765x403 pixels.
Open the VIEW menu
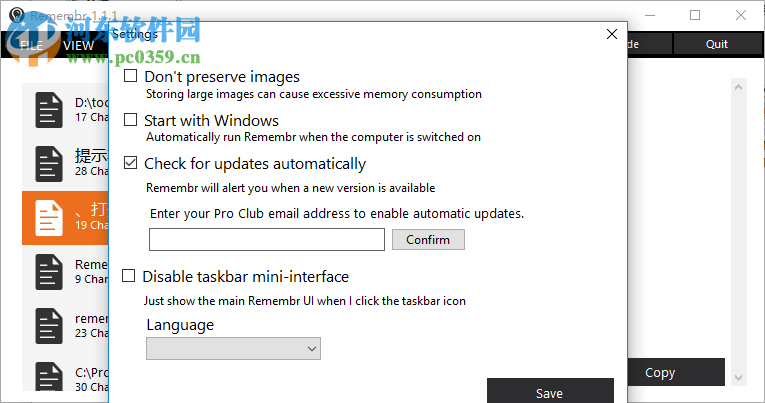coord(78,45)
